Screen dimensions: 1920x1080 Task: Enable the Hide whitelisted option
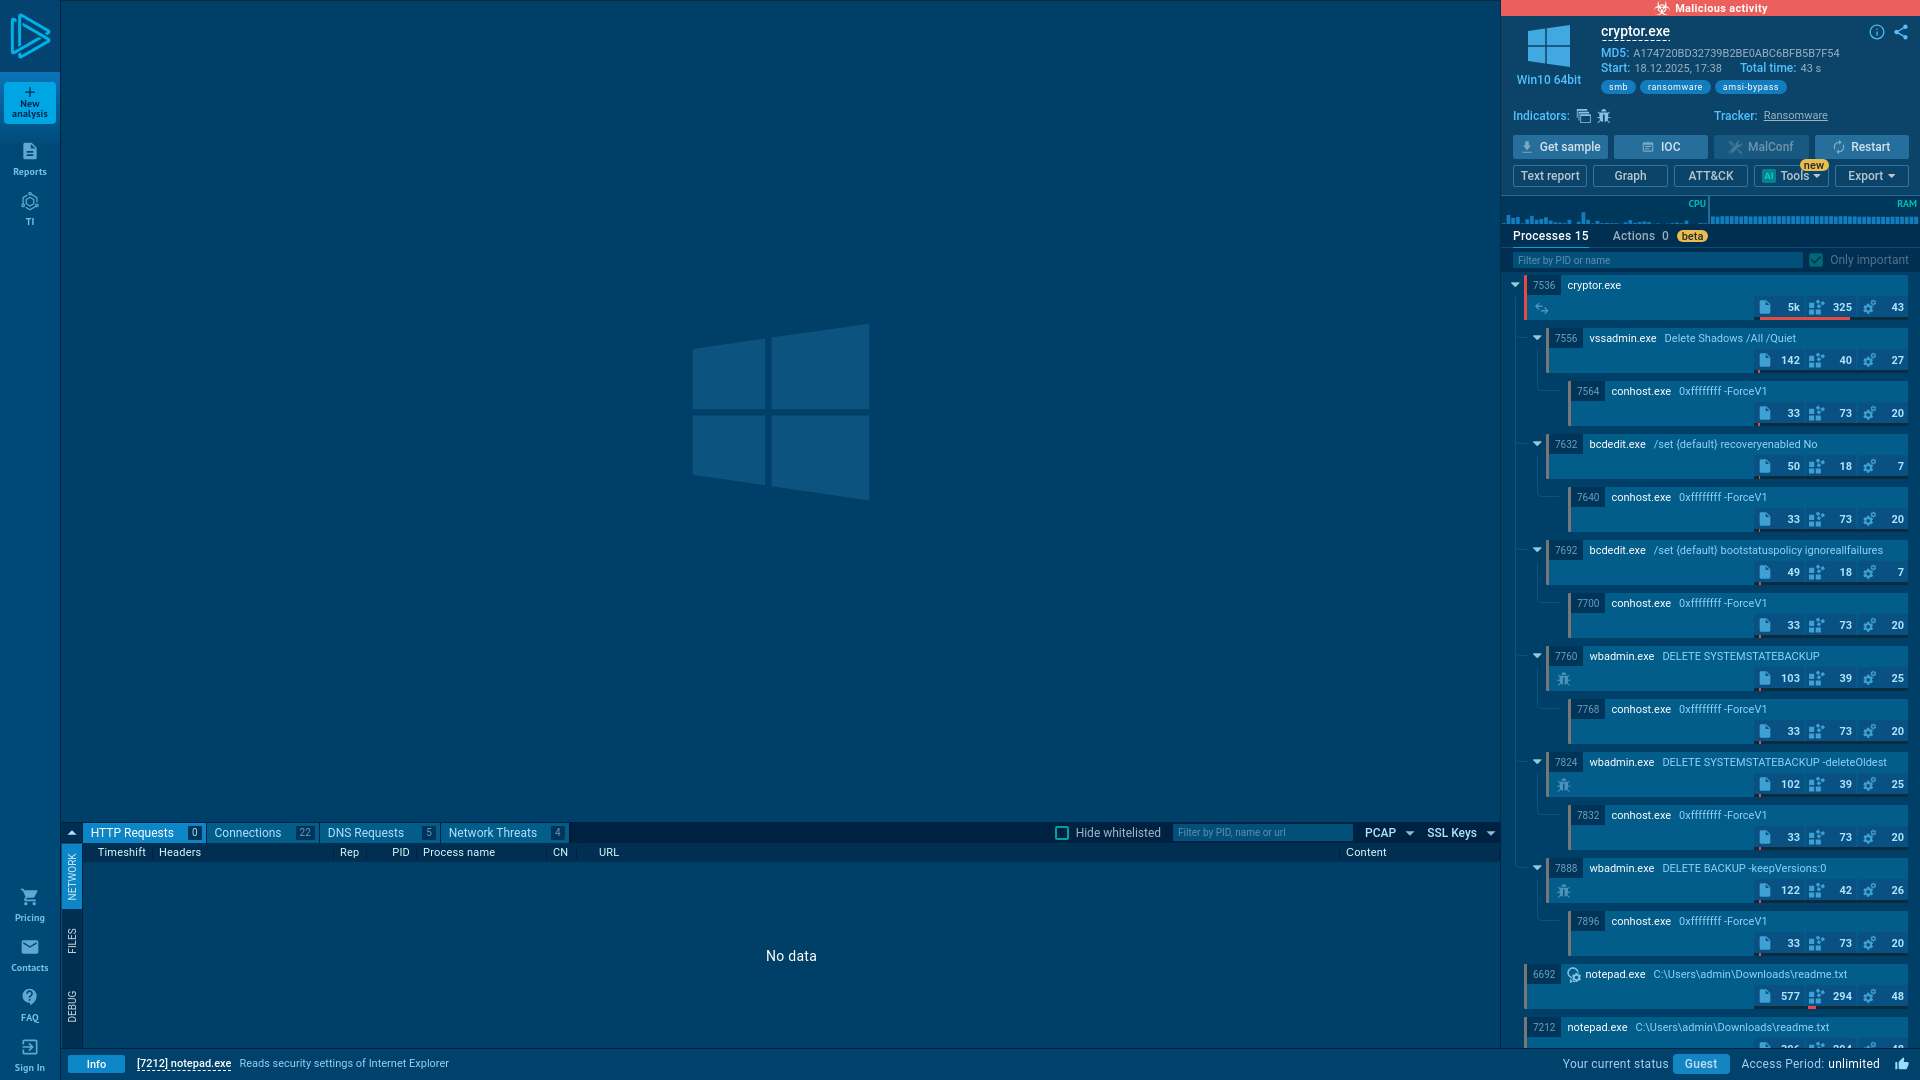(1062, 832)
